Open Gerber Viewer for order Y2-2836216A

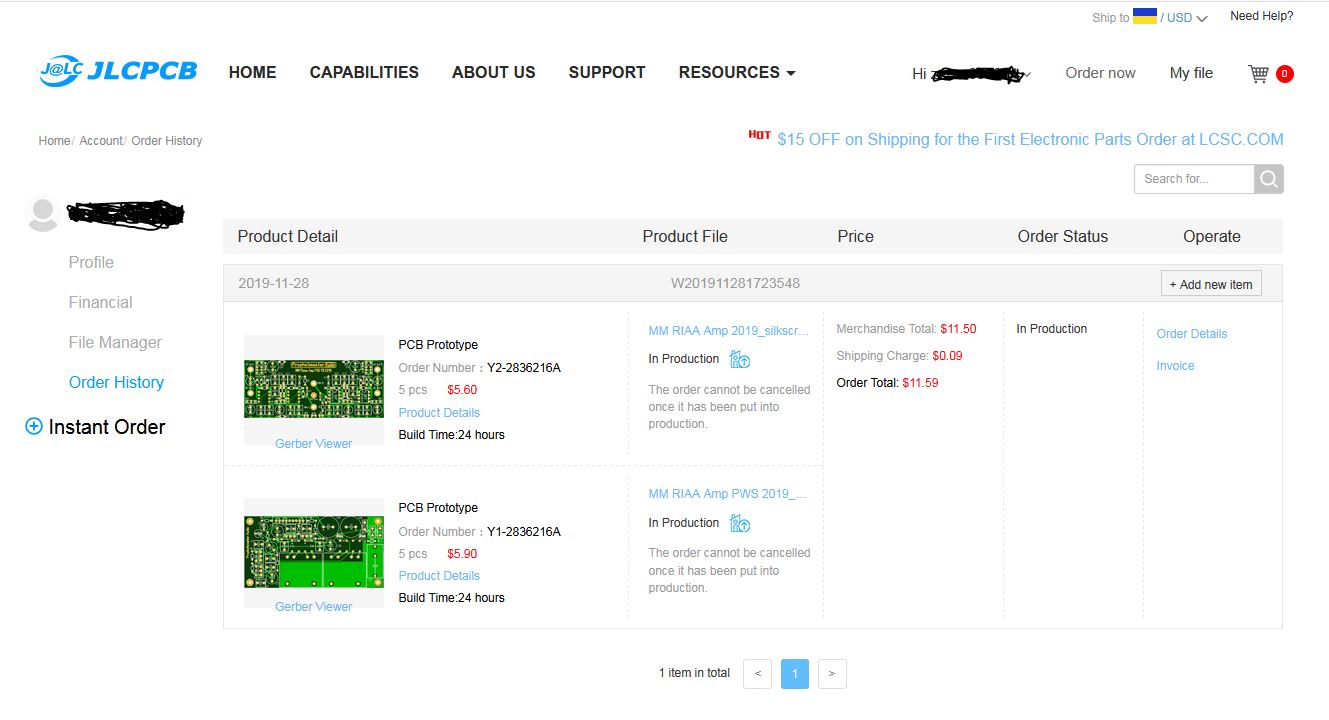[313, 443]
